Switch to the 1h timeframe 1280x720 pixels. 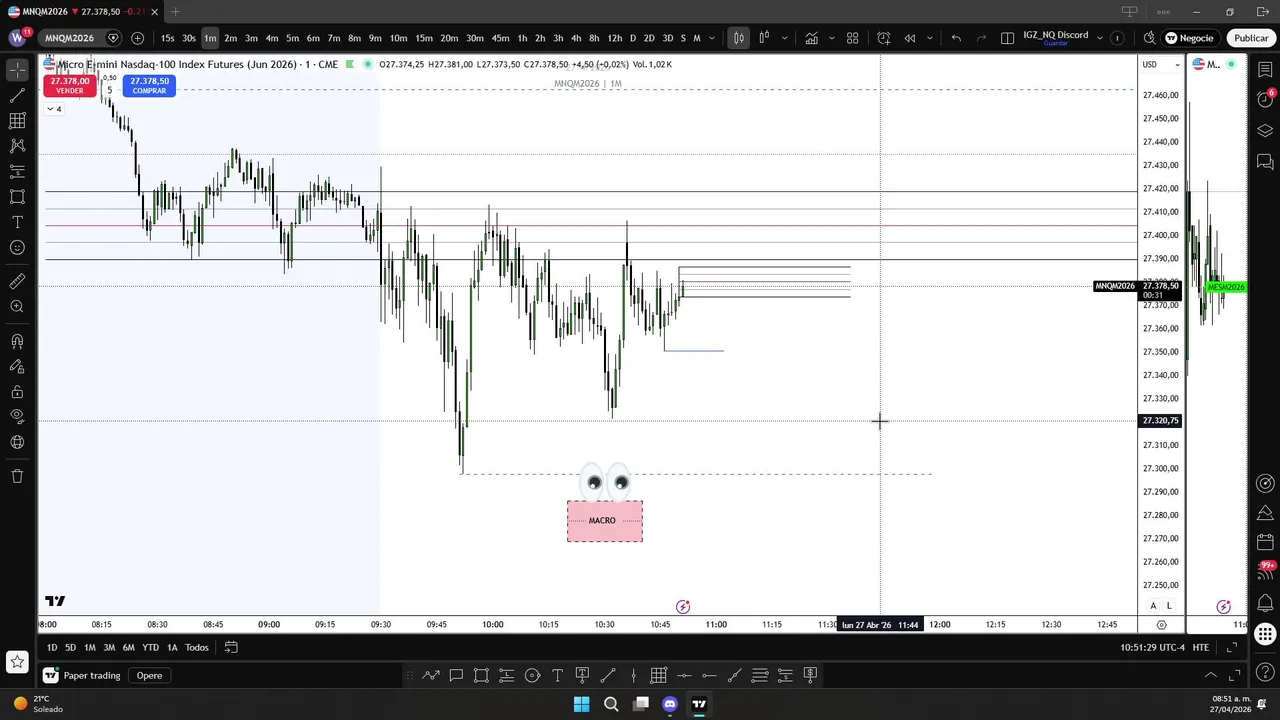tap(522, 38)
